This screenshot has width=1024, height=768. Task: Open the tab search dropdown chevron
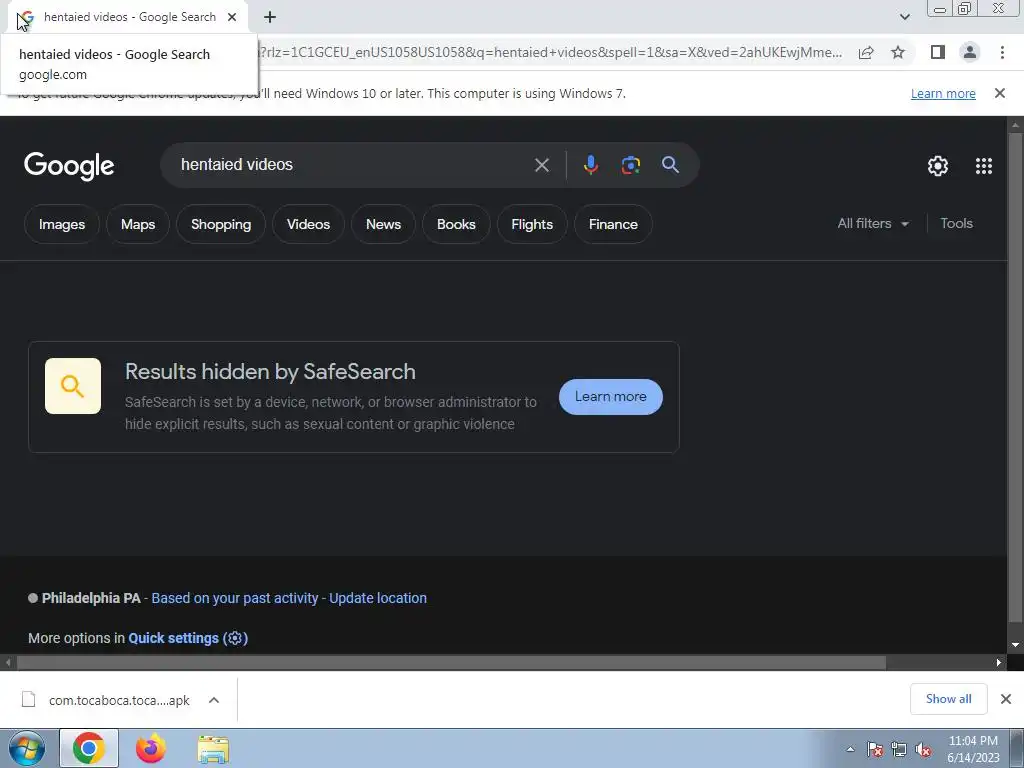pyautogui.click(x=904, y=17)
